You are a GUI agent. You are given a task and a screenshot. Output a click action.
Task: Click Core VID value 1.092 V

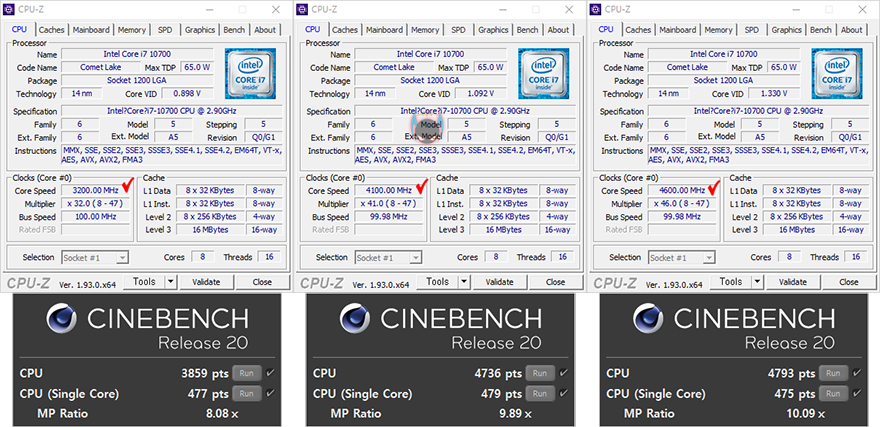(479, 94)
